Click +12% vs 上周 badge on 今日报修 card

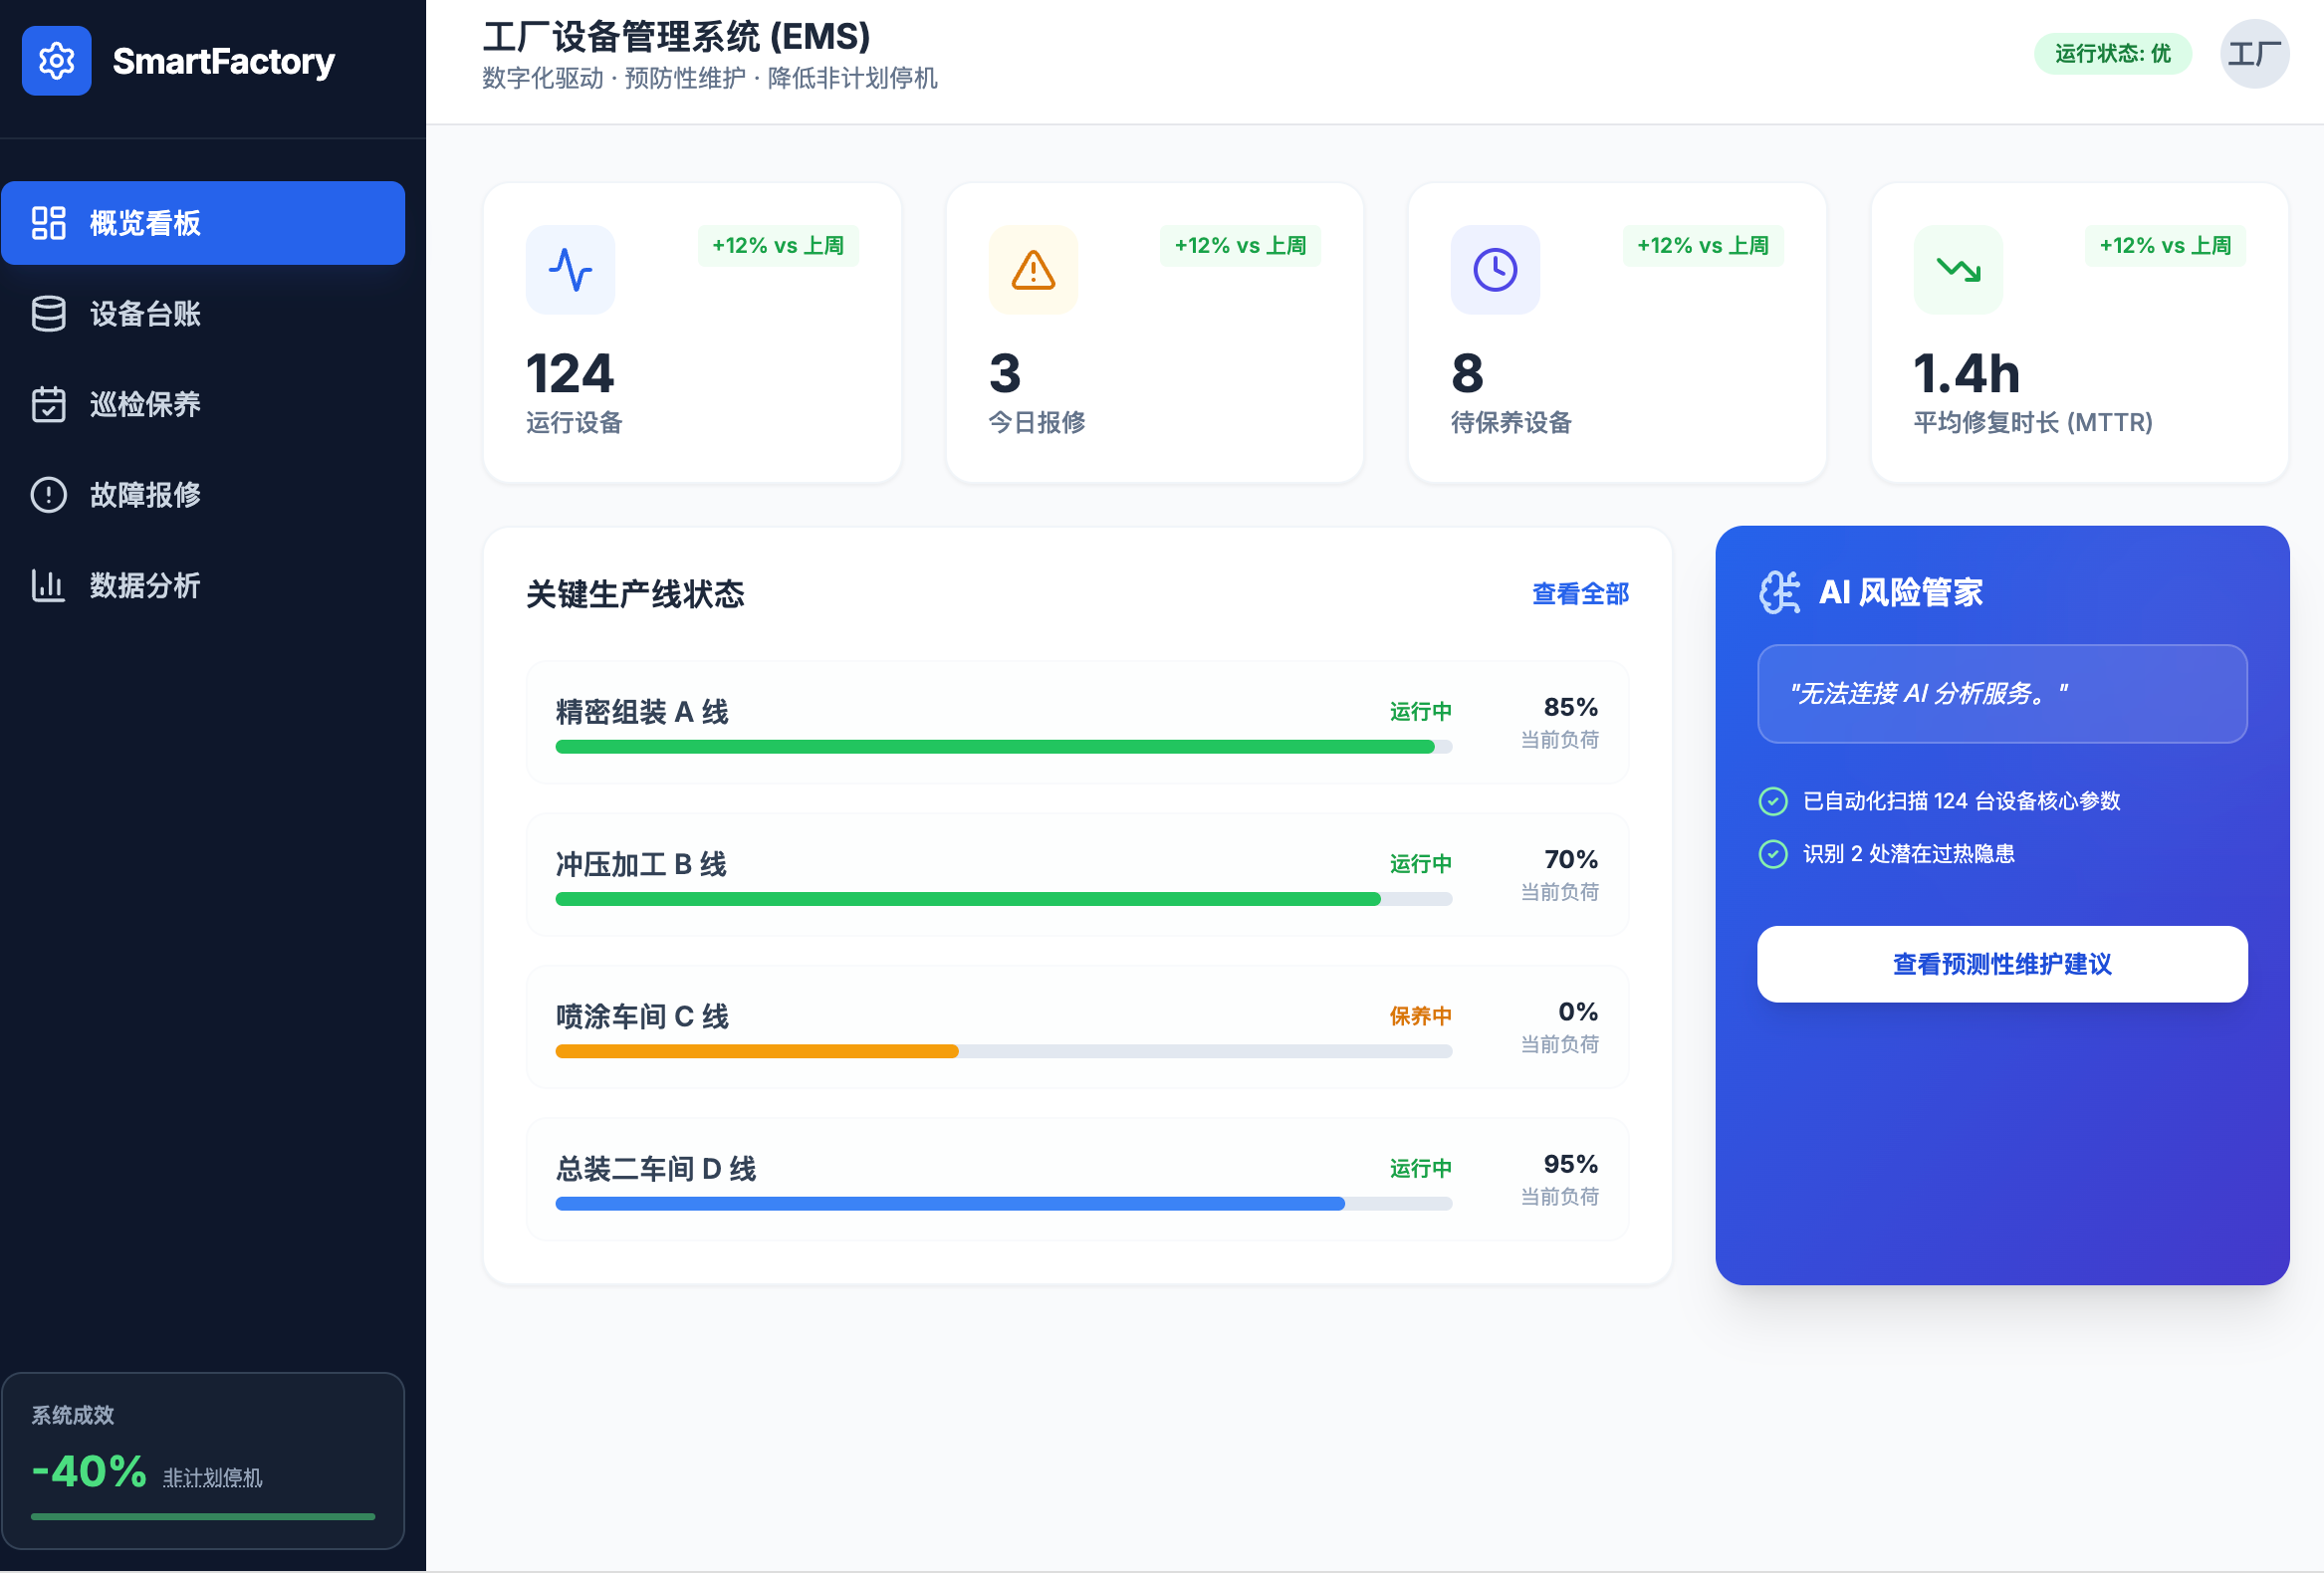point(1240,246)
